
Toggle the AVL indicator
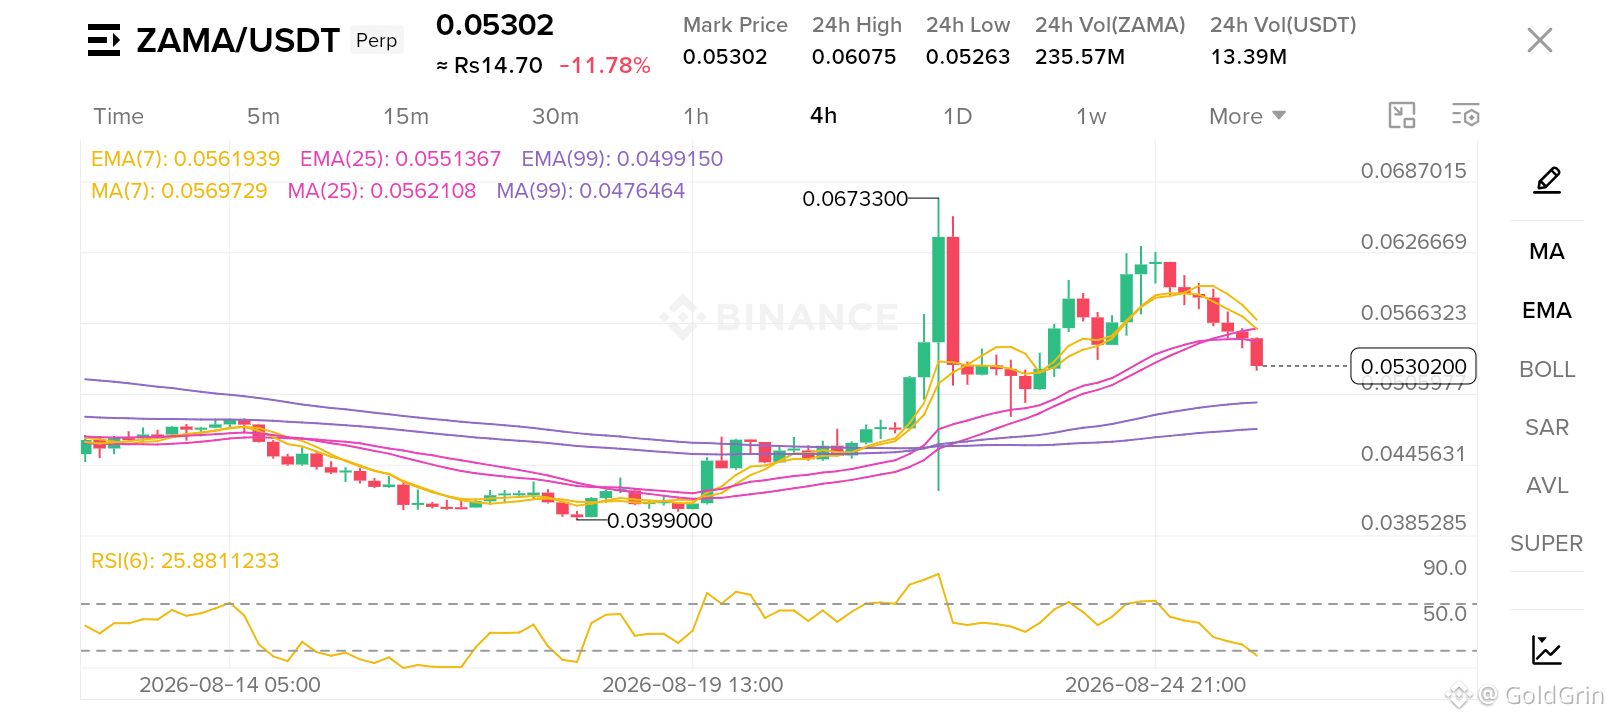click(x=1547, y=486)
